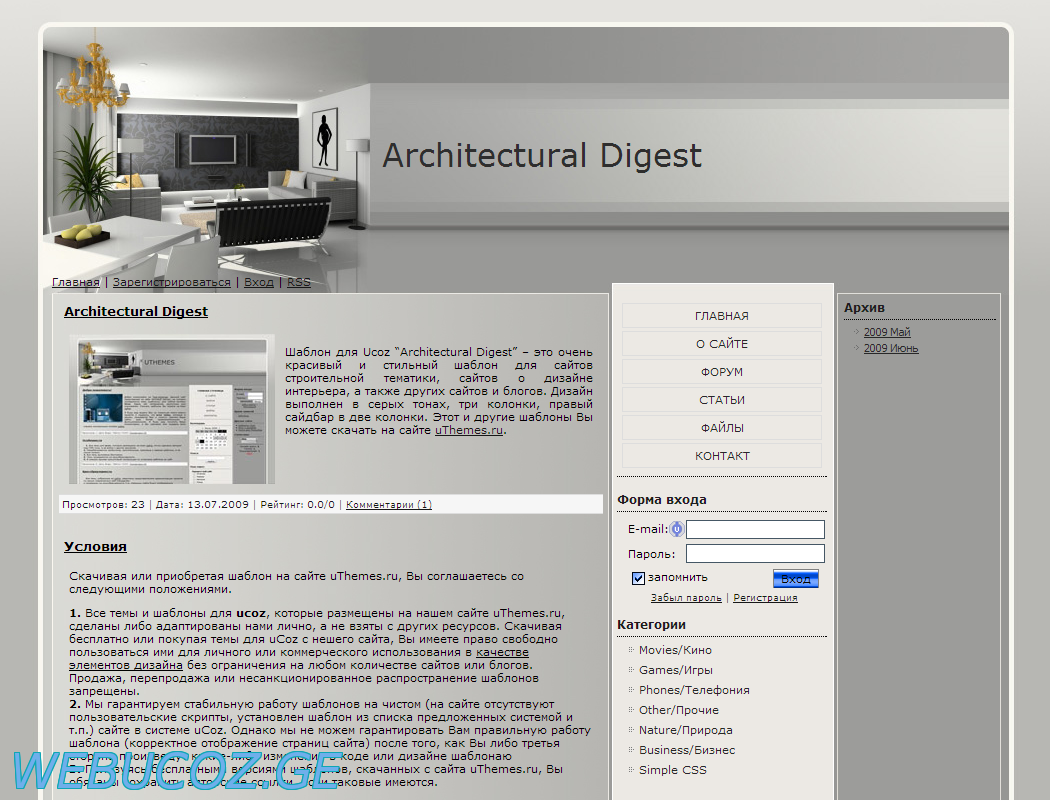Open the 2009 Июнь archive
Screen dimensions: 1050x800
pyautogui.click(x=891, y=349)
